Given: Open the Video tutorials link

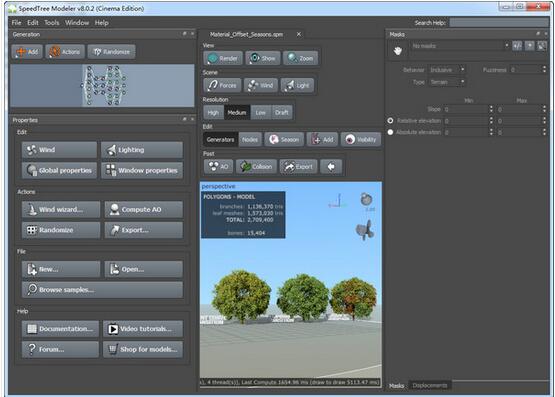Looking at the screenshot, I should tap(143, 329).
